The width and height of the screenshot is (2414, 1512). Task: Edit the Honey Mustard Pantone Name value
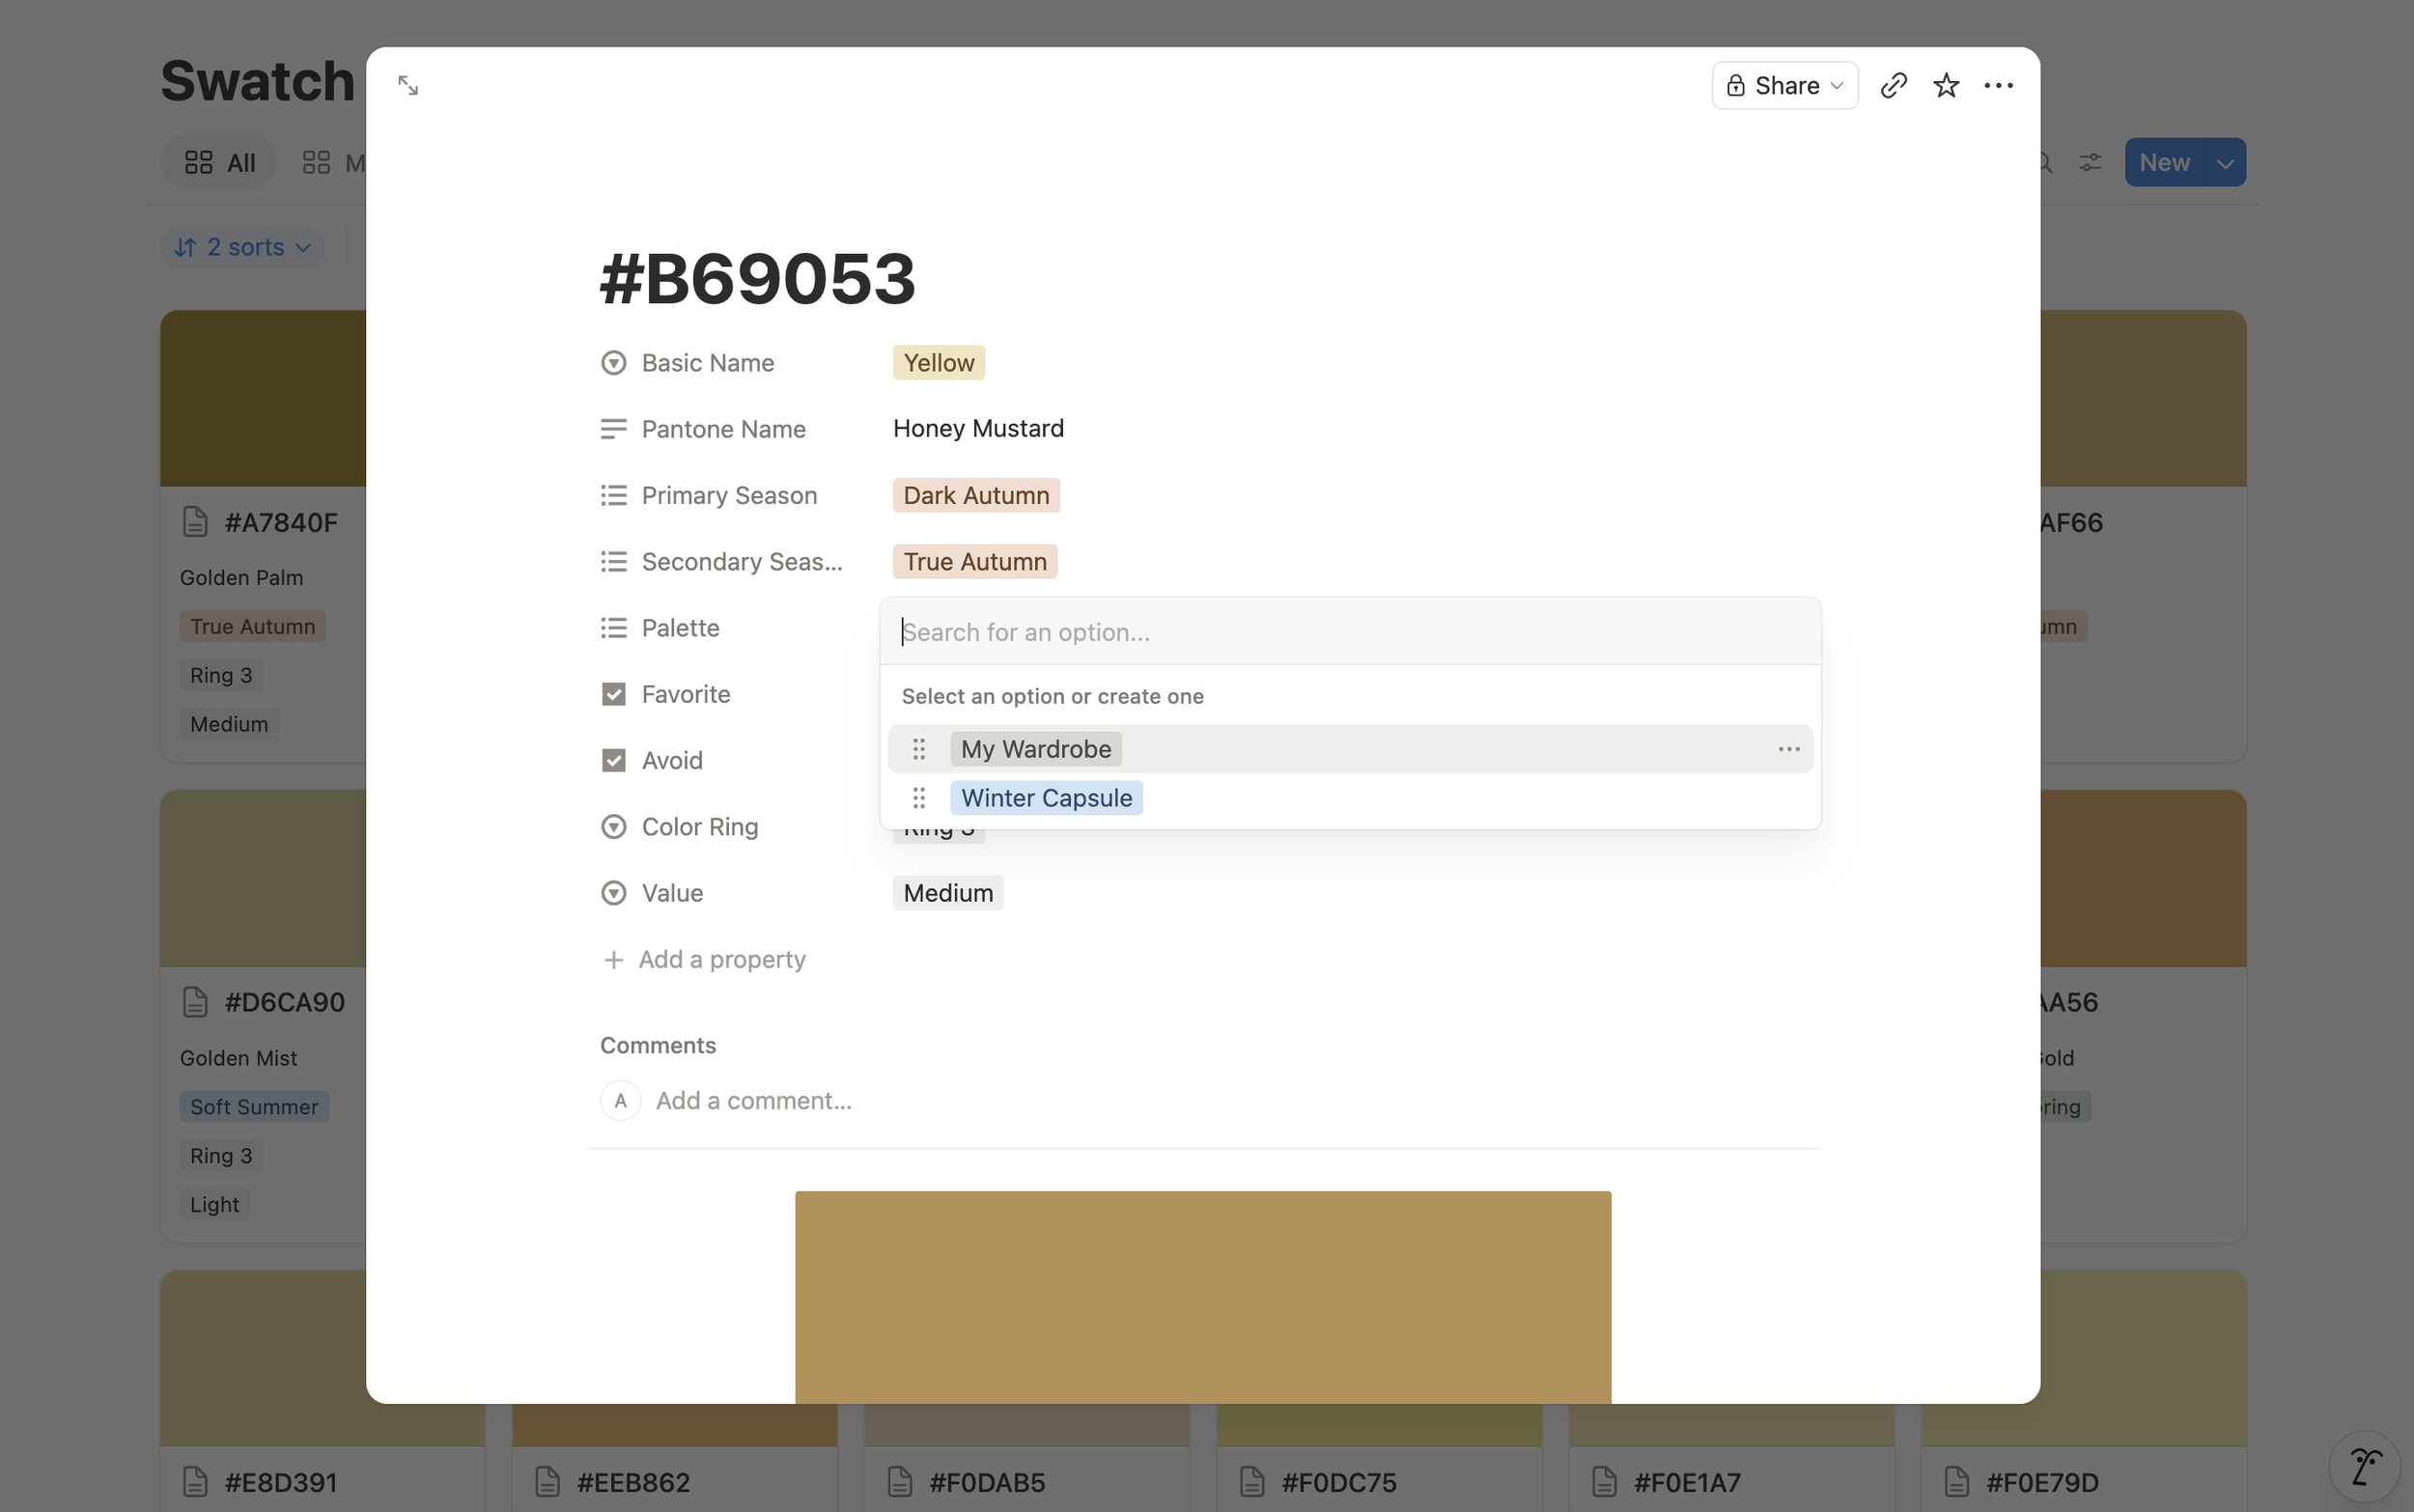[978, 429]
